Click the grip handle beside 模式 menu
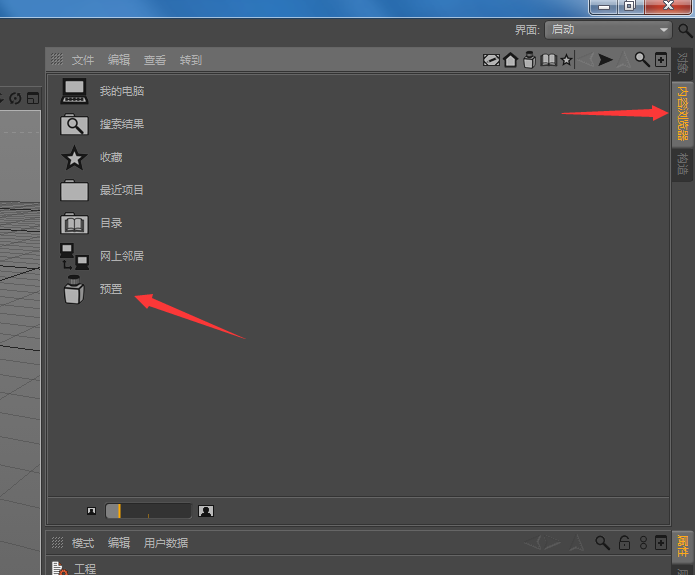This screenshot has width=695, height=575. pos(57,542)
